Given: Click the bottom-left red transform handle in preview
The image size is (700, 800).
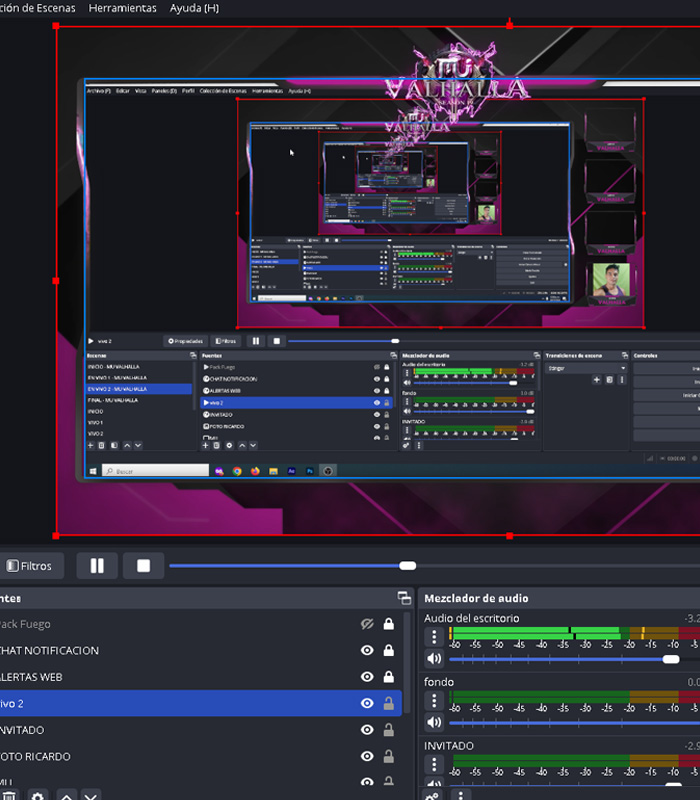Looking at the screenshot, I should click(x=56, y=536).
